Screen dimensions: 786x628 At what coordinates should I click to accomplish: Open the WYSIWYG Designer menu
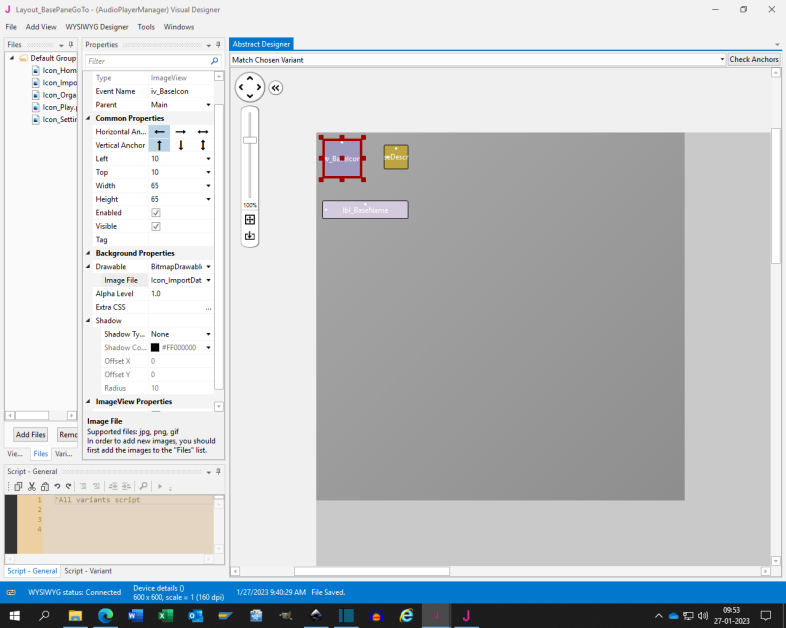[x=97, y=27]
